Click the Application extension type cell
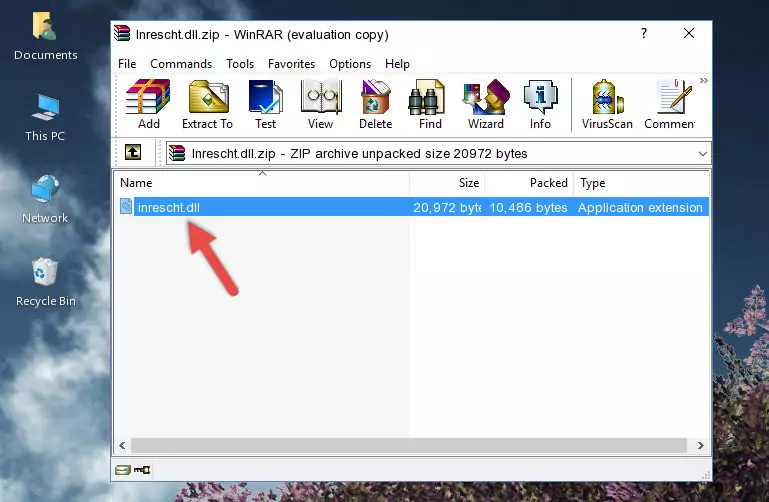The image size is (769, 502). point(640,207)
